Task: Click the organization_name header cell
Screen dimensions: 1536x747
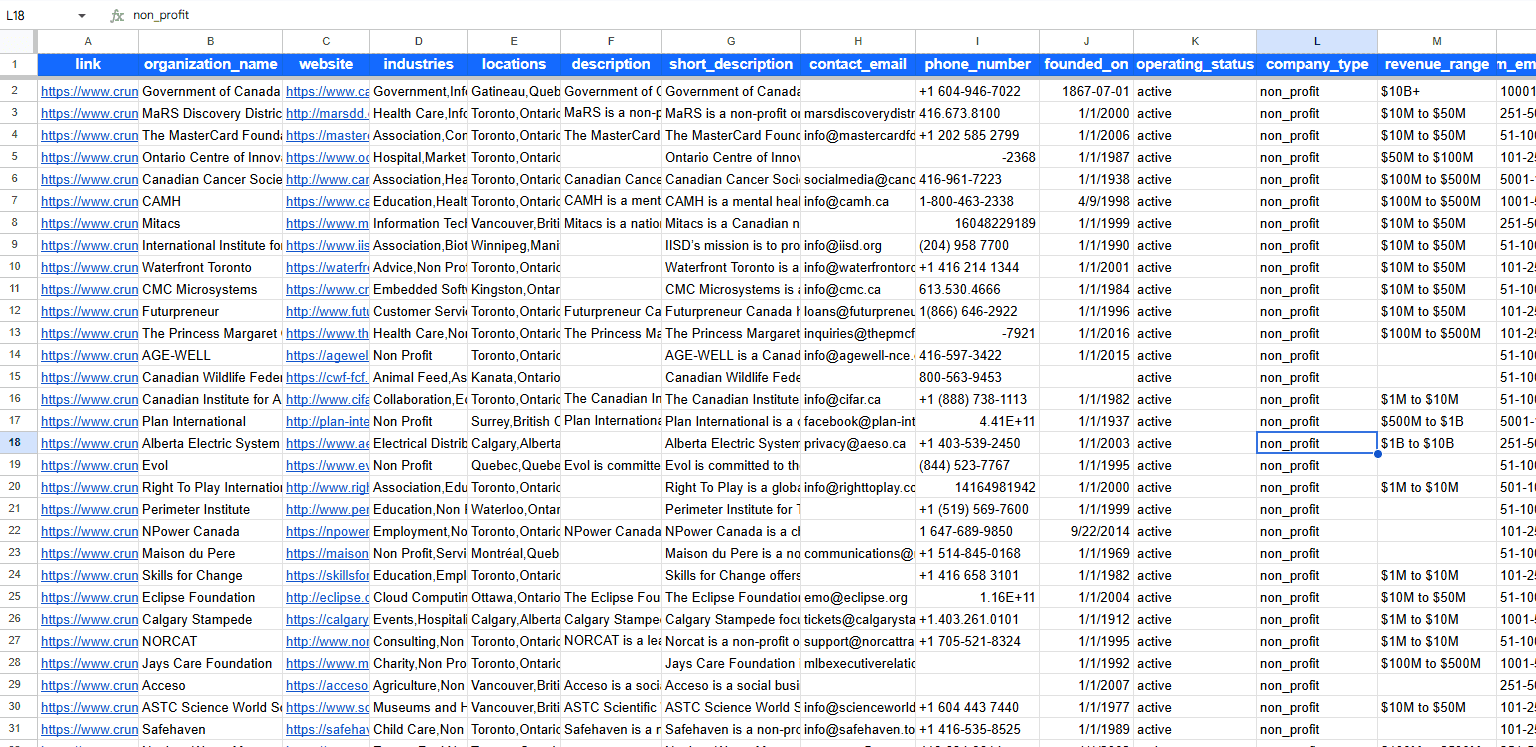Action: pos(210,64)
